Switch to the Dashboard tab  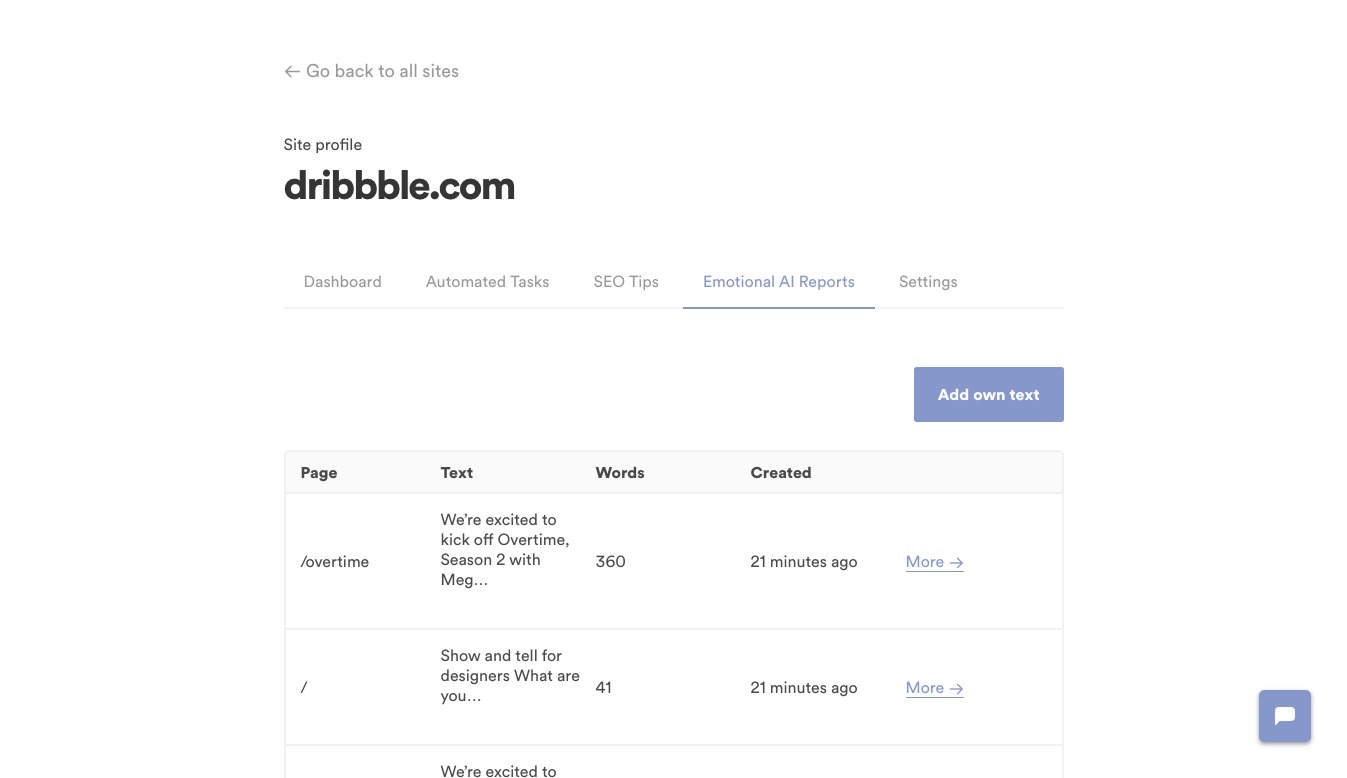tap(342, 282)
